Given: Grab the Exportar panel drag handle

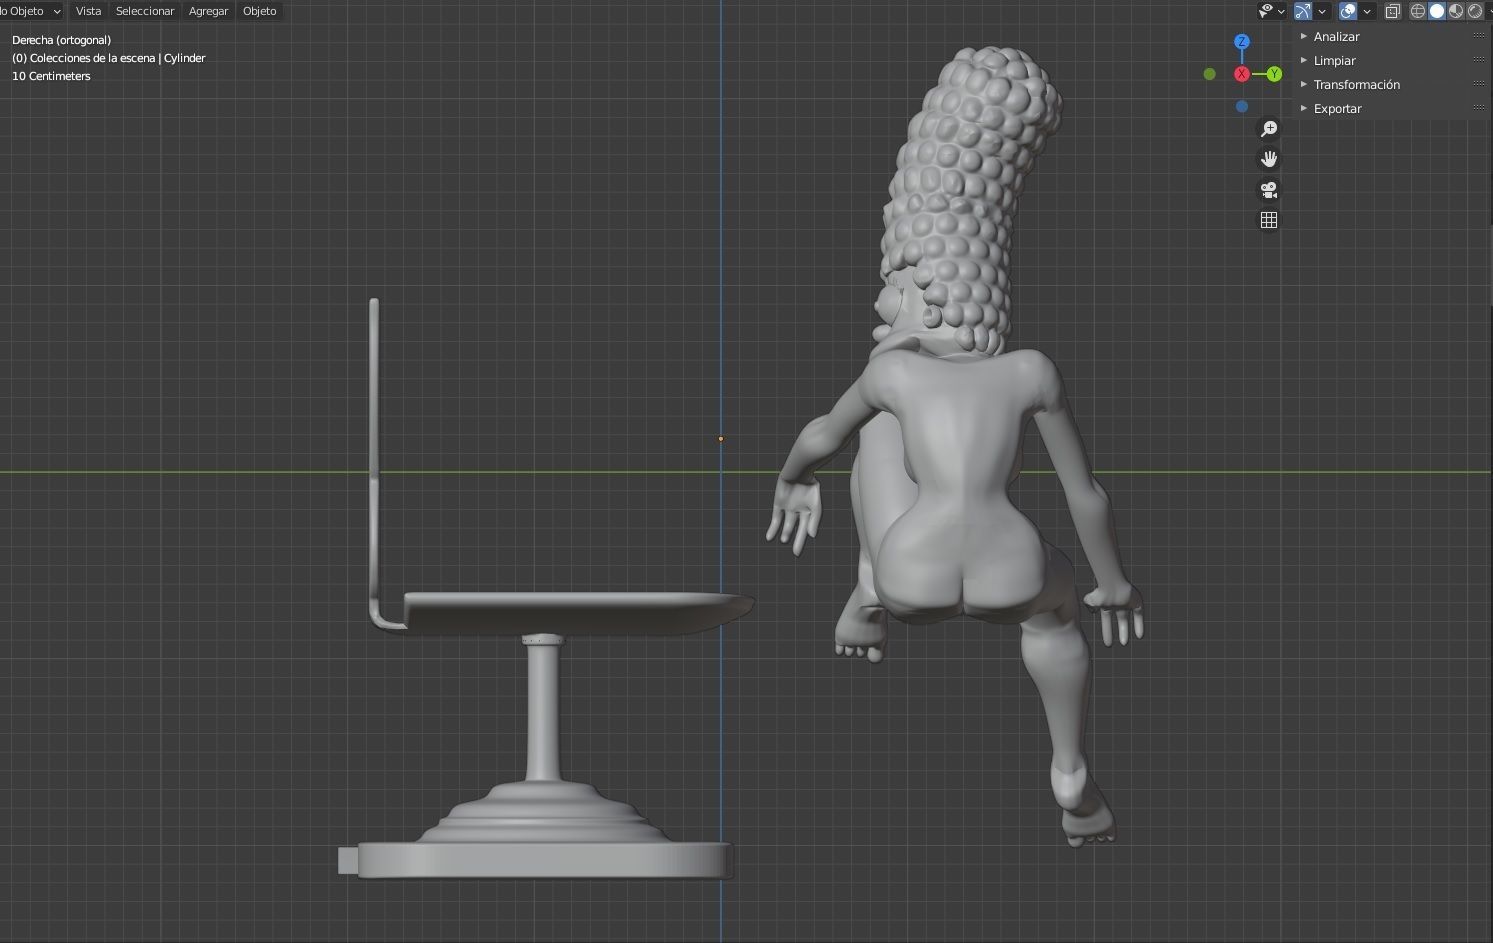Looking at the screenshot, I should coord(1479,108).
